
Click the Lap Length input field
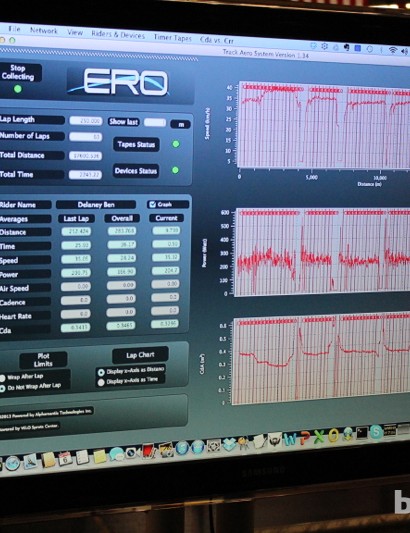point(86,121)
